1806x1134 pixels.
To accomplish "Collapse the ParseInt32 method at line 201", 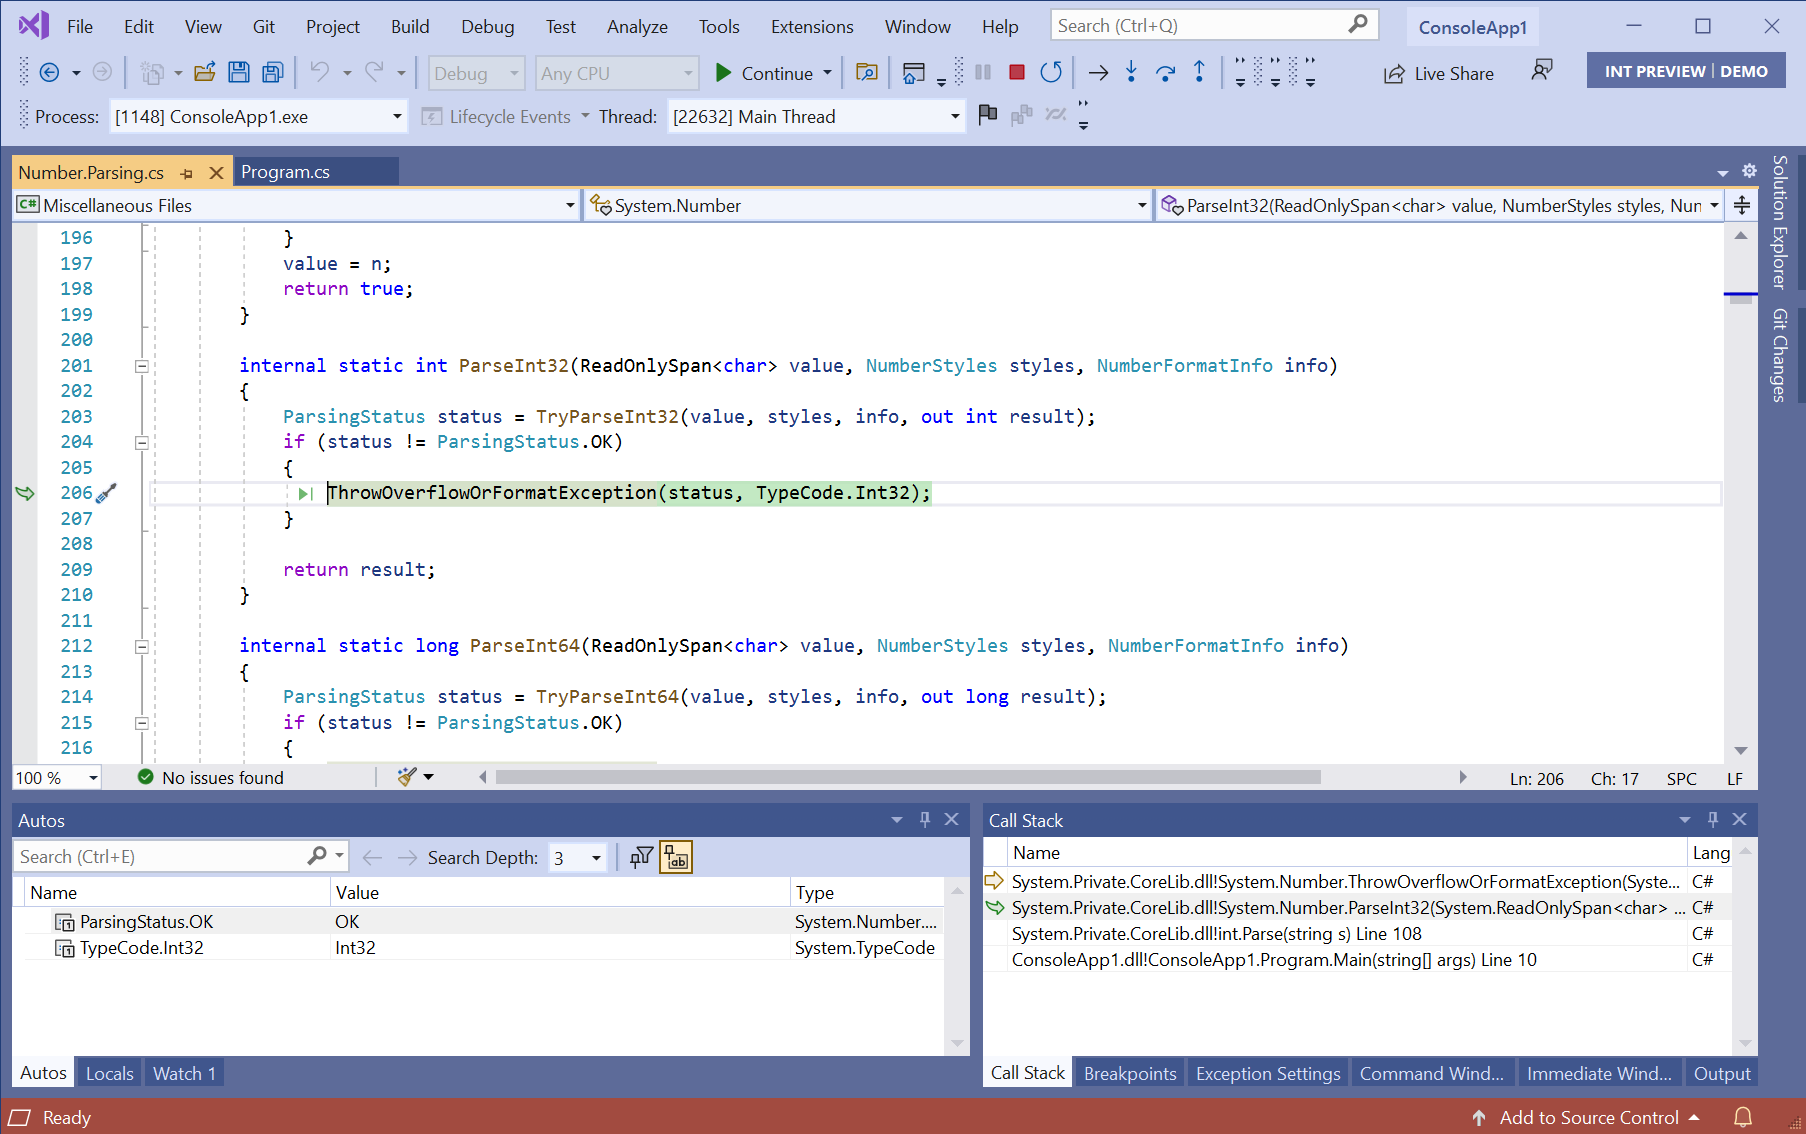I will click(x=142, y=366).
